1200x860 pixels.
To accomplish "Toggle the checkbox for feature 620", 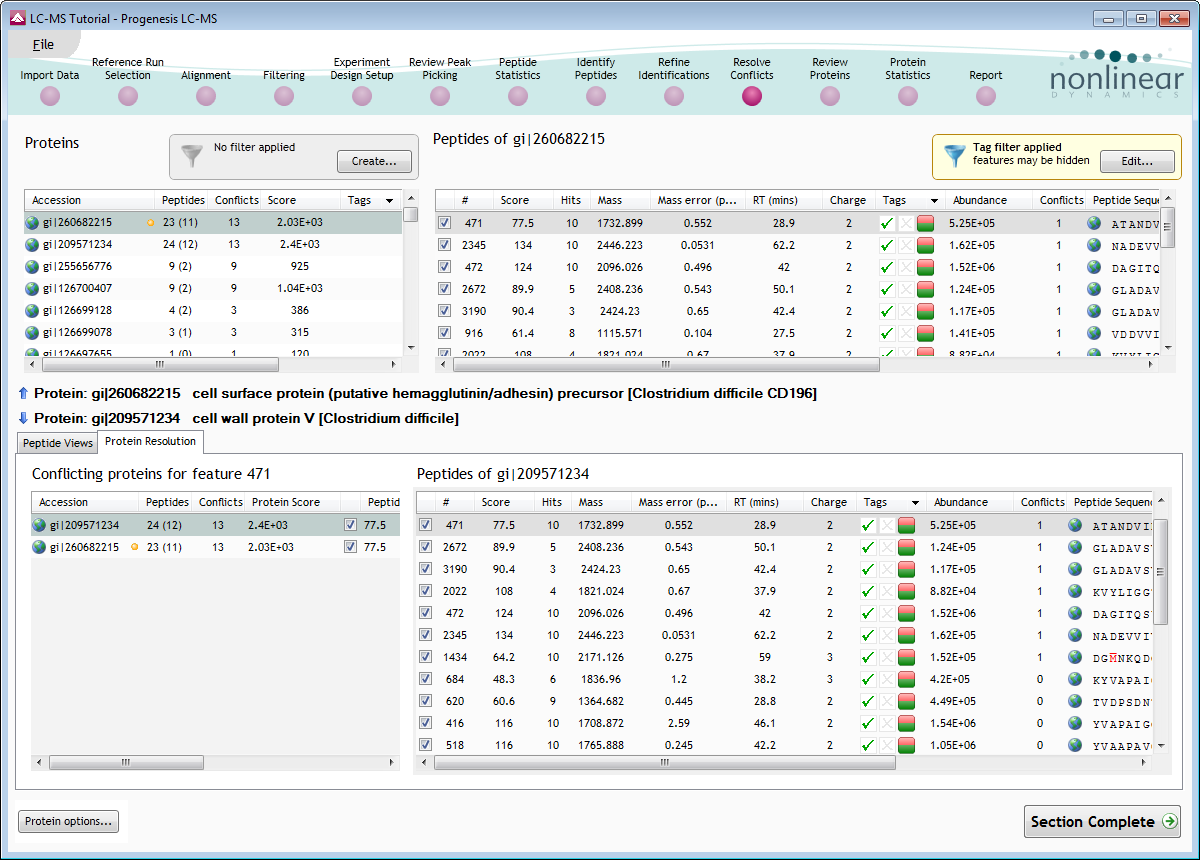I will click(425, 701).
